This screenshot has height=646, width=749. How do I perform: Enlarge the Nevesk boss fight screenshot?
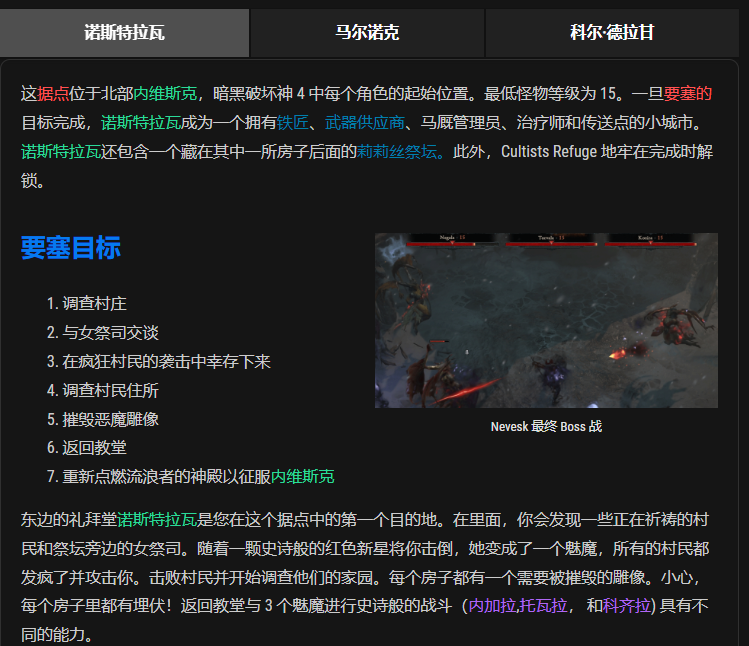546,320
